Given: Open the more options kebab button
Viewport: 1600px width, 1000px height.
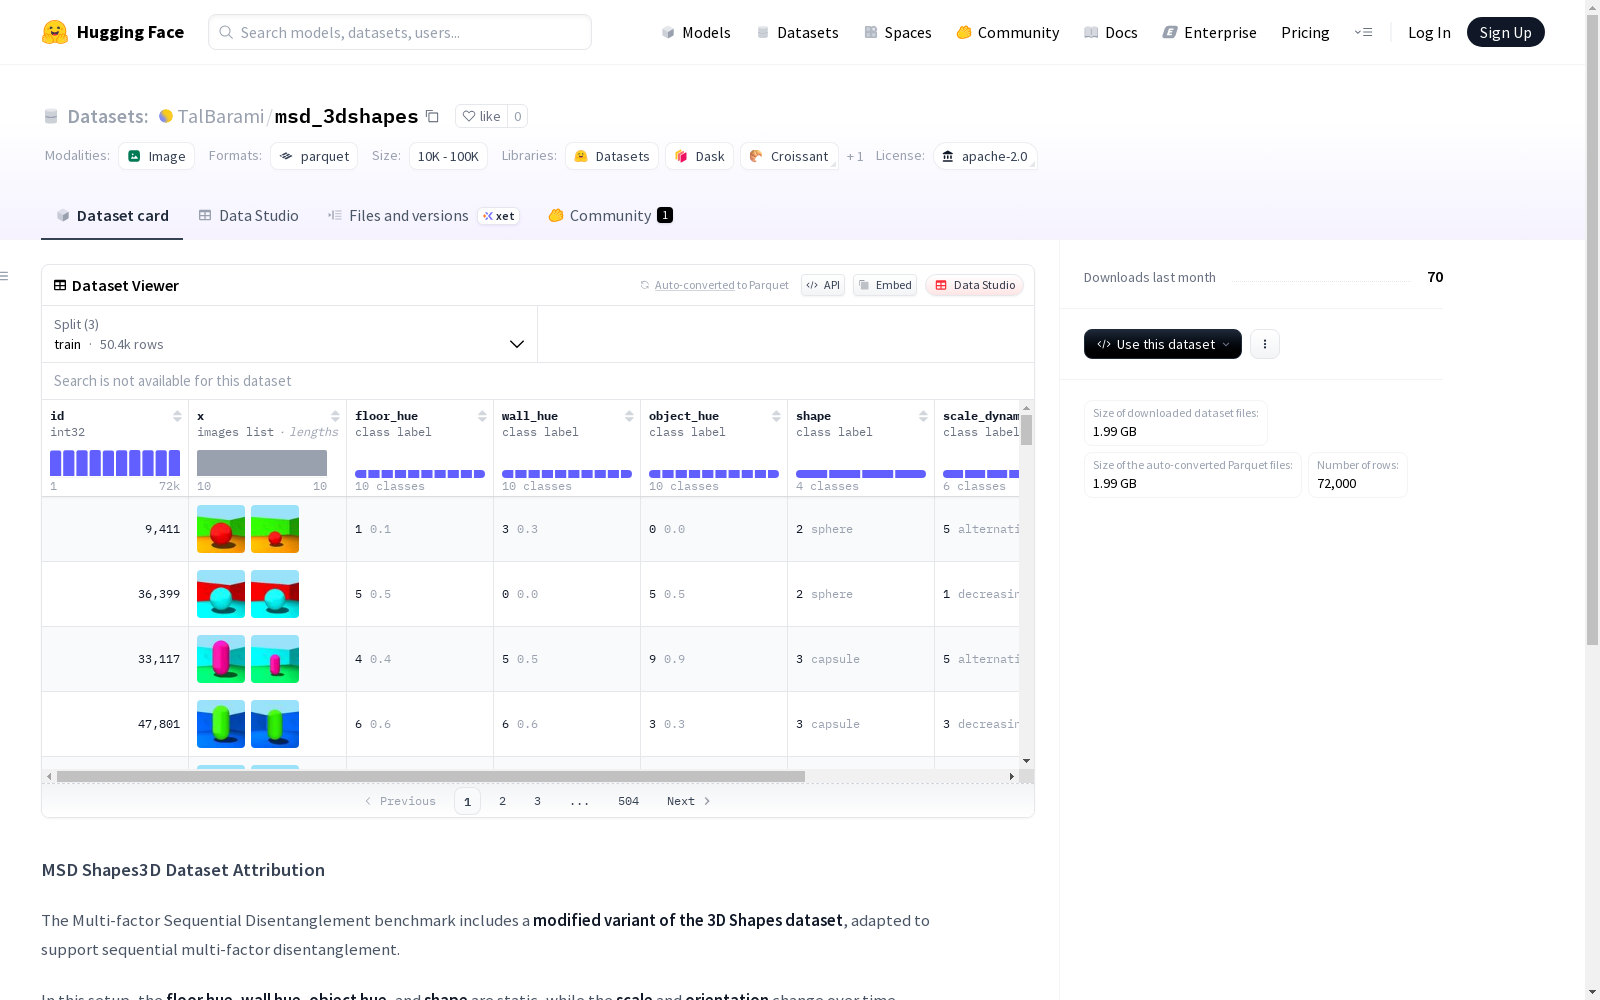Looking at the screenshot, I should tap(1265, 344).
